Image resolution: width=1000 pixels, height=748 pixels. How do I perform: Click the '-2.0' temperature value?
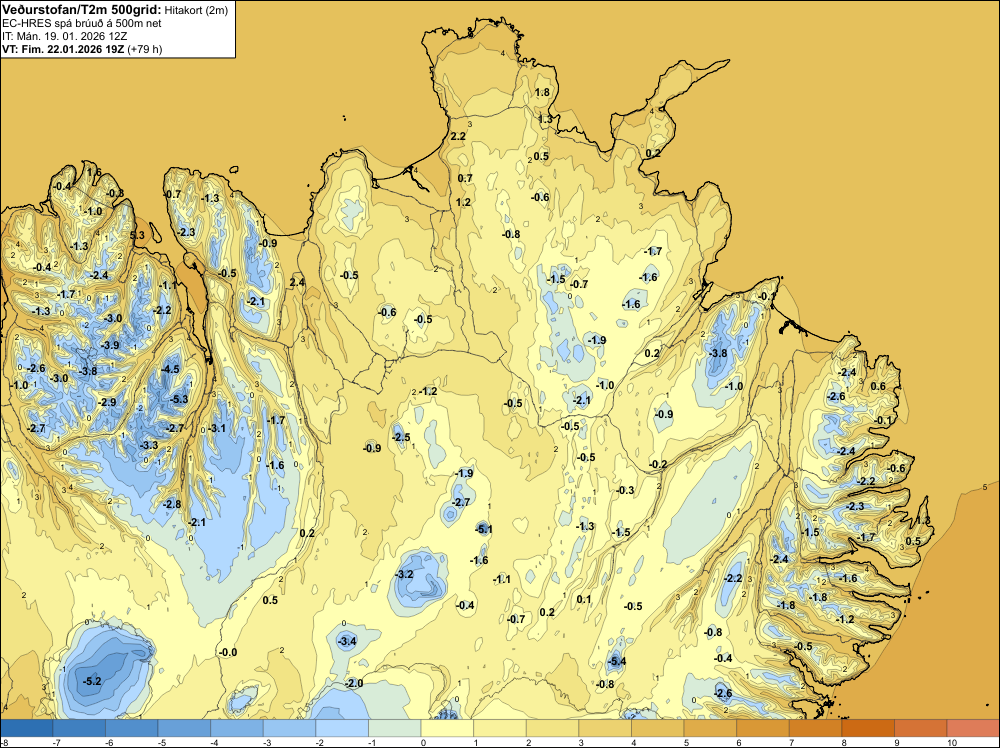click(x=354, y=683)
